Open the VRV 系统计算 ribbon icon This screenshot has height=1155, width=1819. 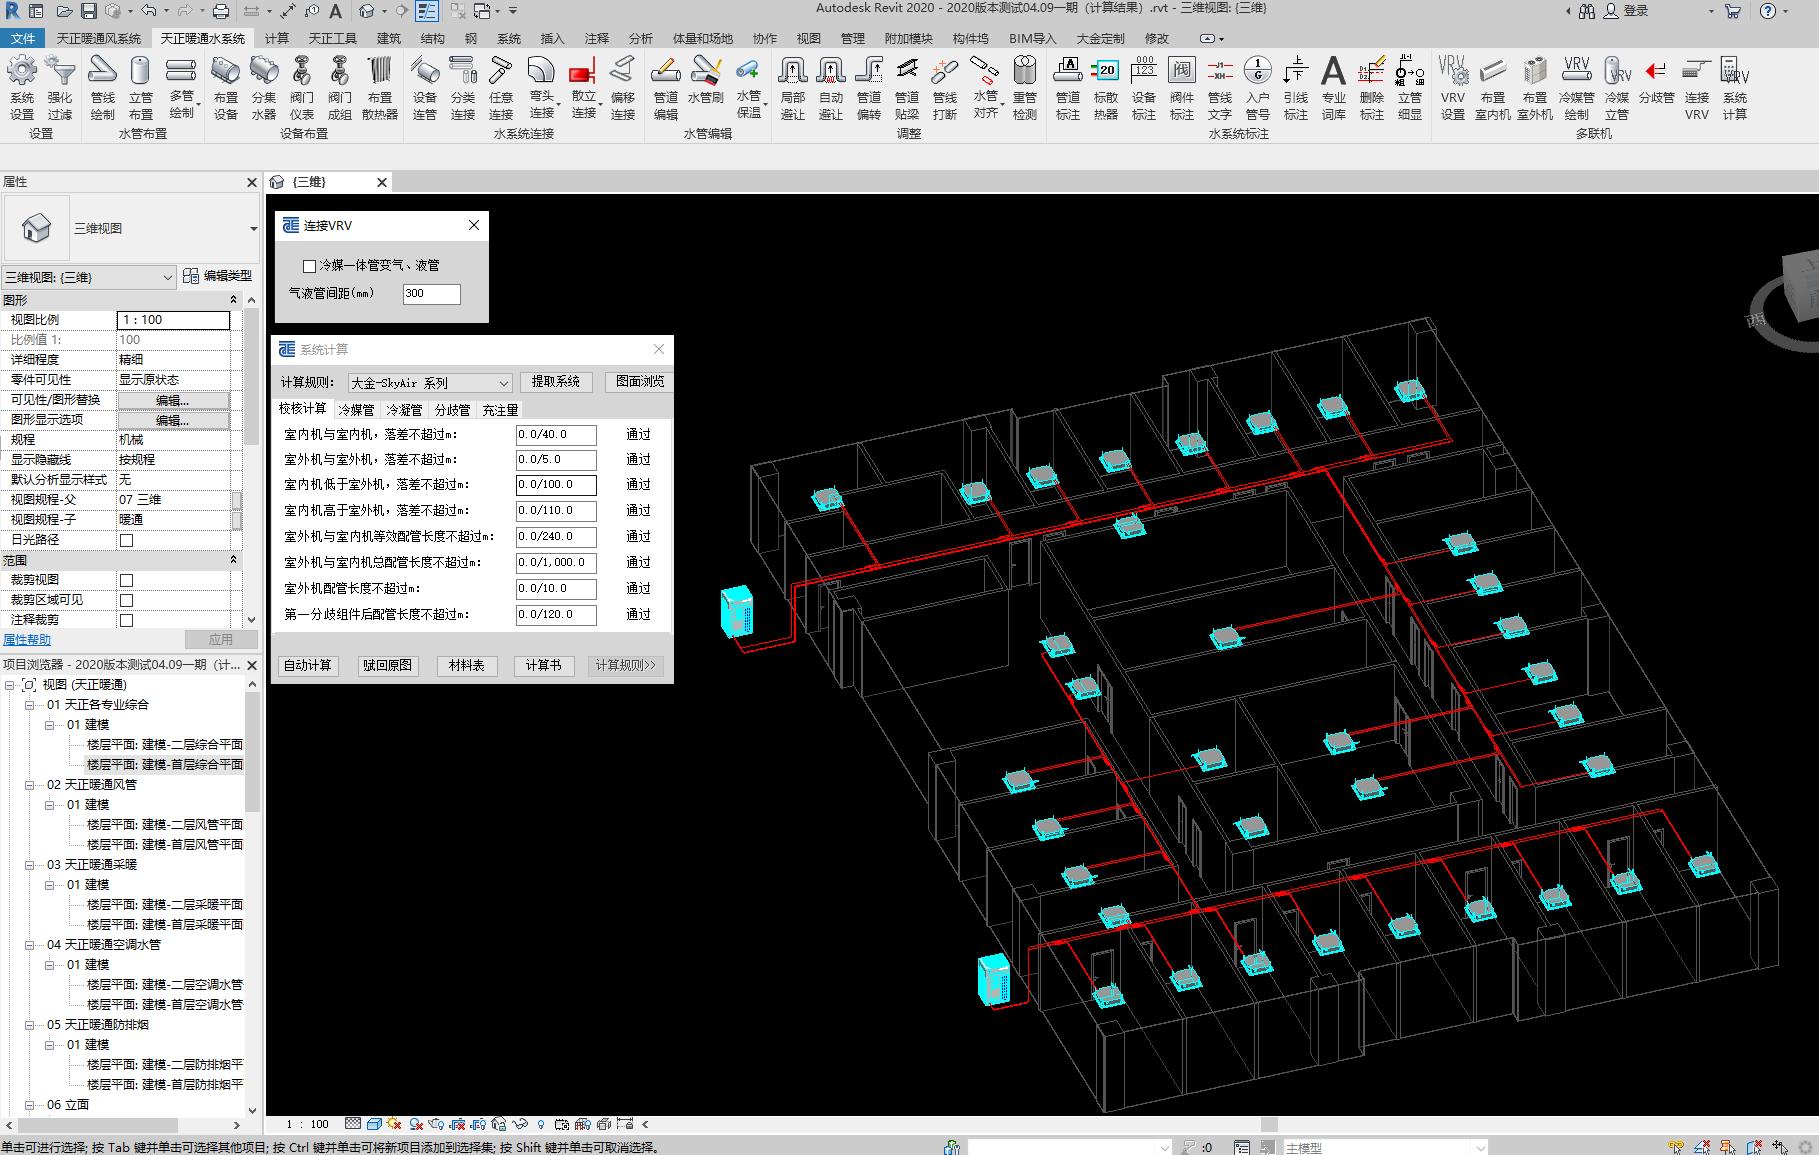[x=1734, y=73]
